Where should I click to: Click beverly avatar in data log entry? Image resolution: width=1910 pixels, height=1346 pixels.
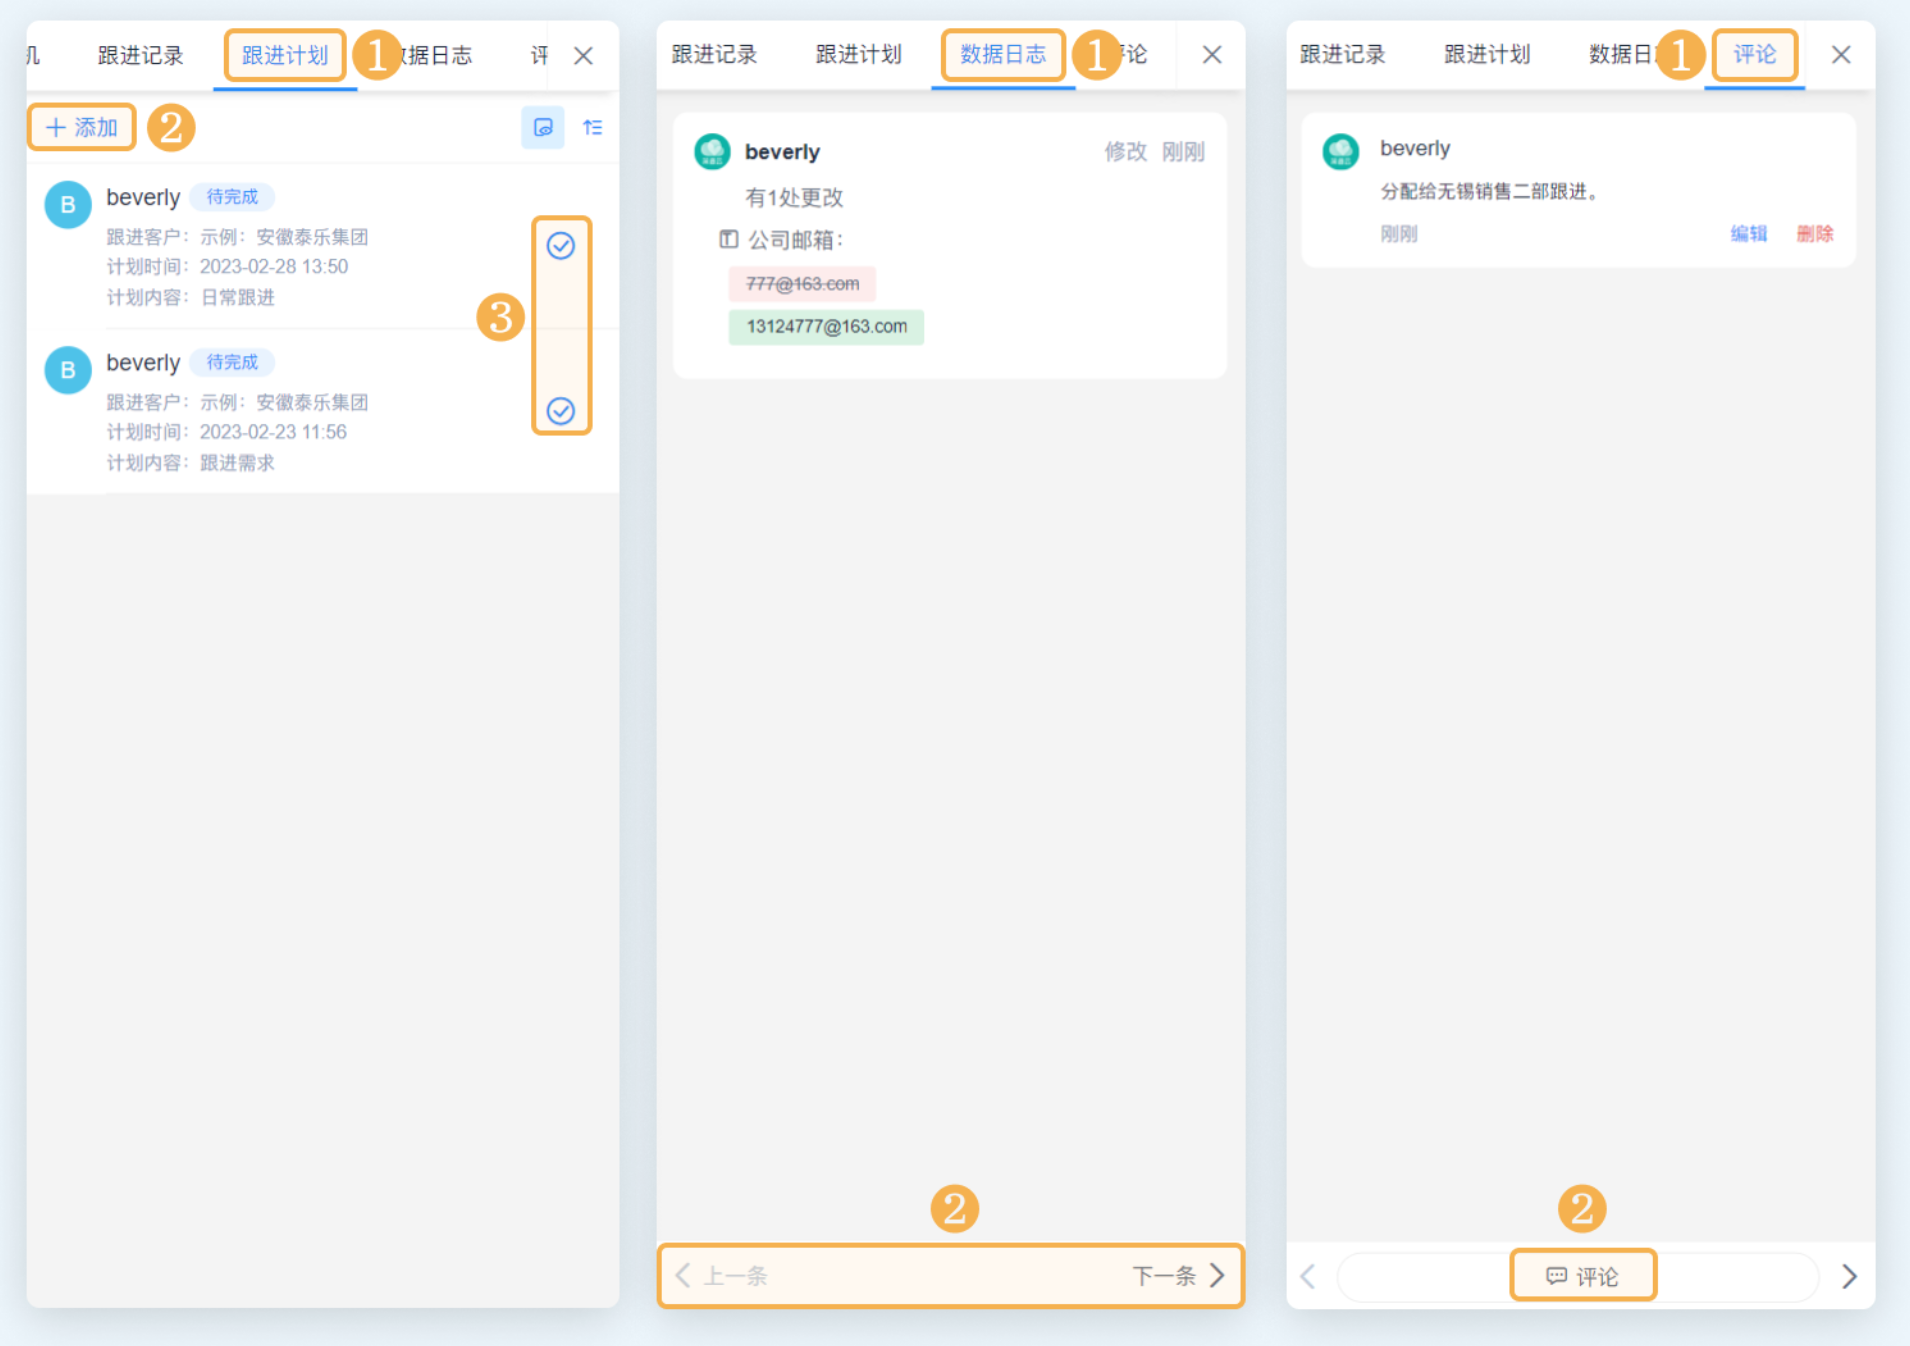coord(712,152)
